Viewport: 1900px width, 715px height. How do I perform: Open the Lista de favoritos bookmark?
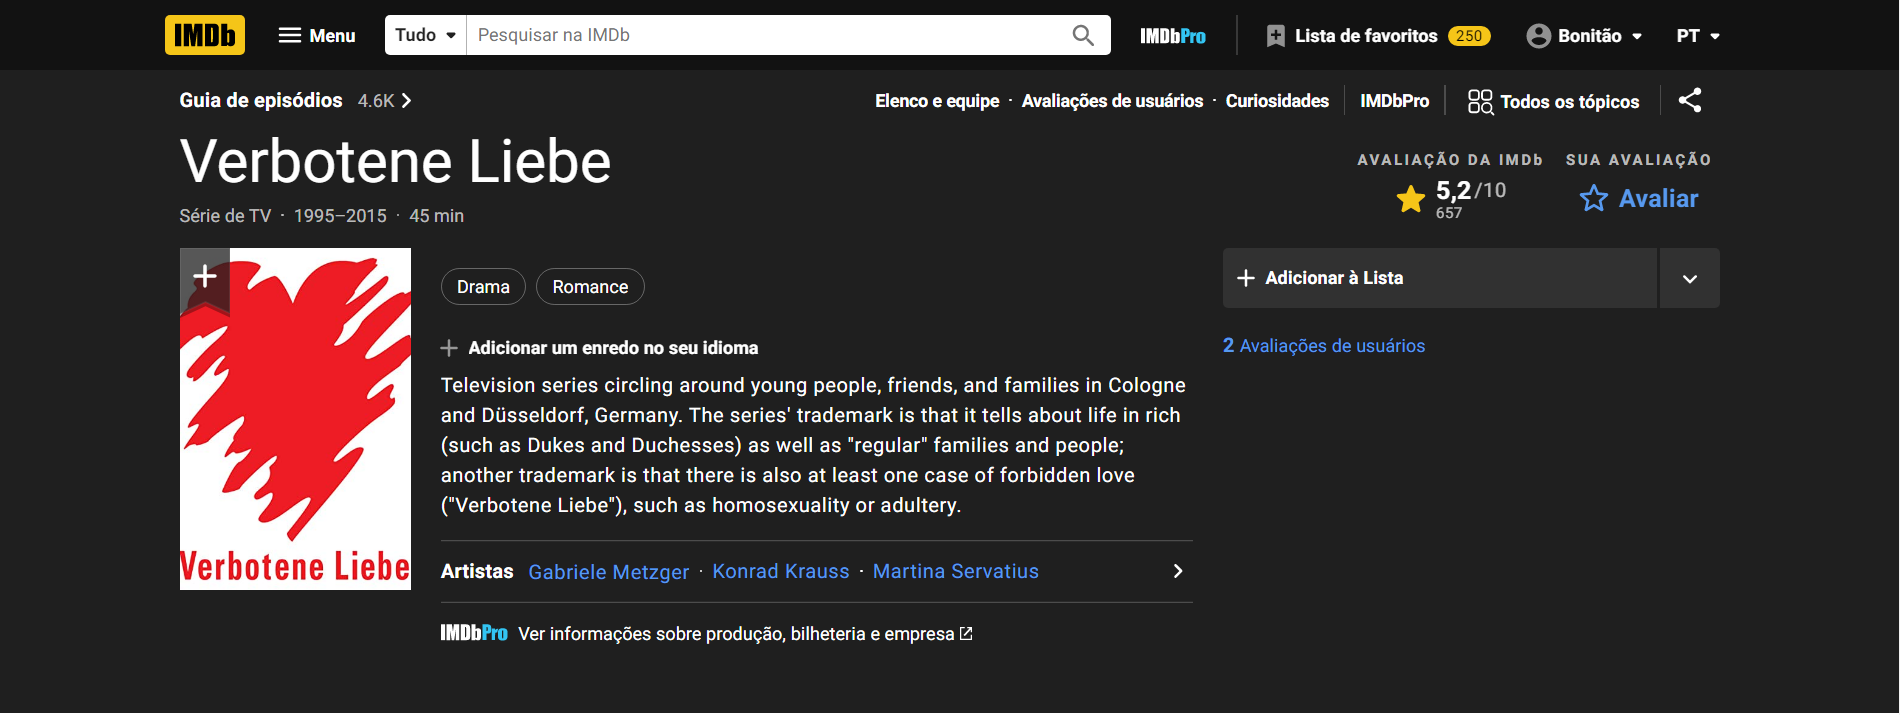click(x=1275, y=36)
